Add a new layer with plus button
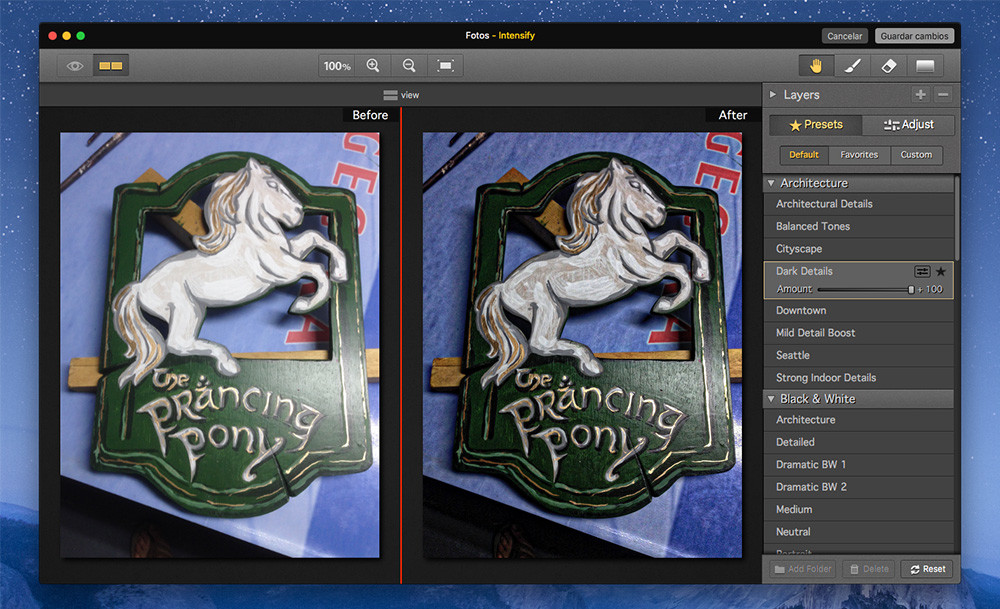This screenshot has width=1000, height=609. pyautogui.click(x=920, y=94)
